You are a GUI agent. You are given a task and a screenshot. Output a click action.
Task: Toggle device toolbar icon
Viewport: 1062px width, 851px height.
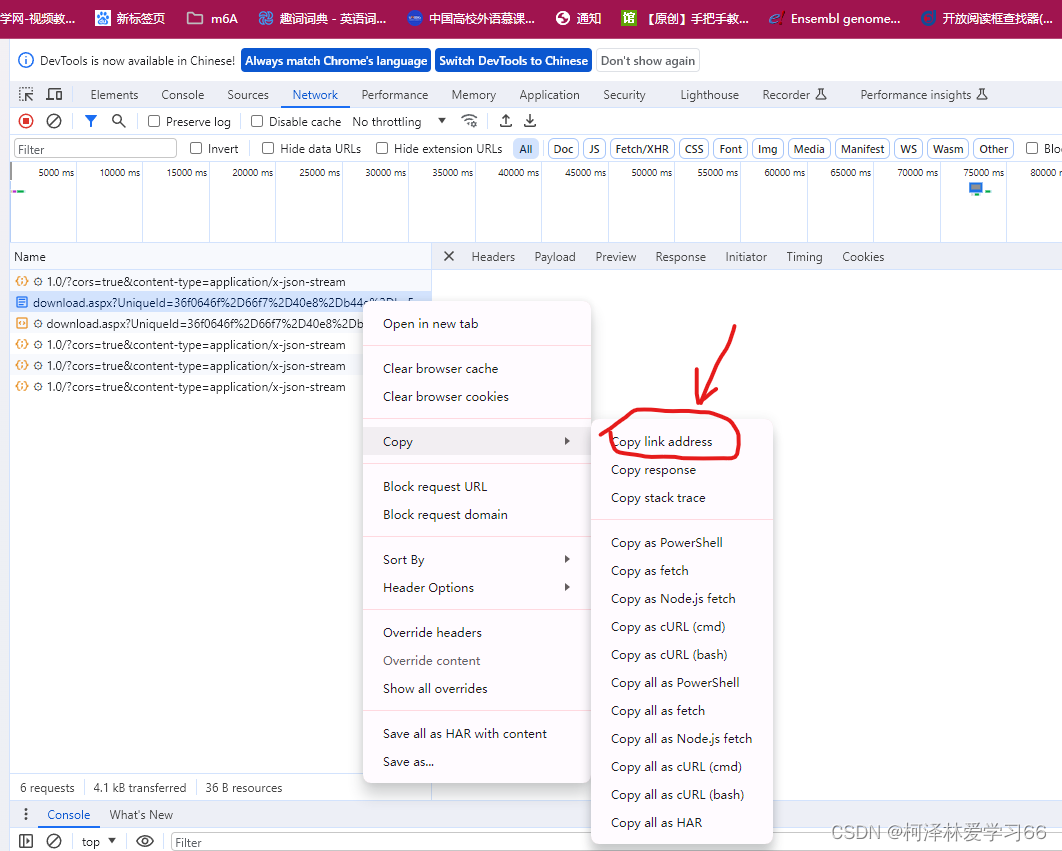point(54,94)
